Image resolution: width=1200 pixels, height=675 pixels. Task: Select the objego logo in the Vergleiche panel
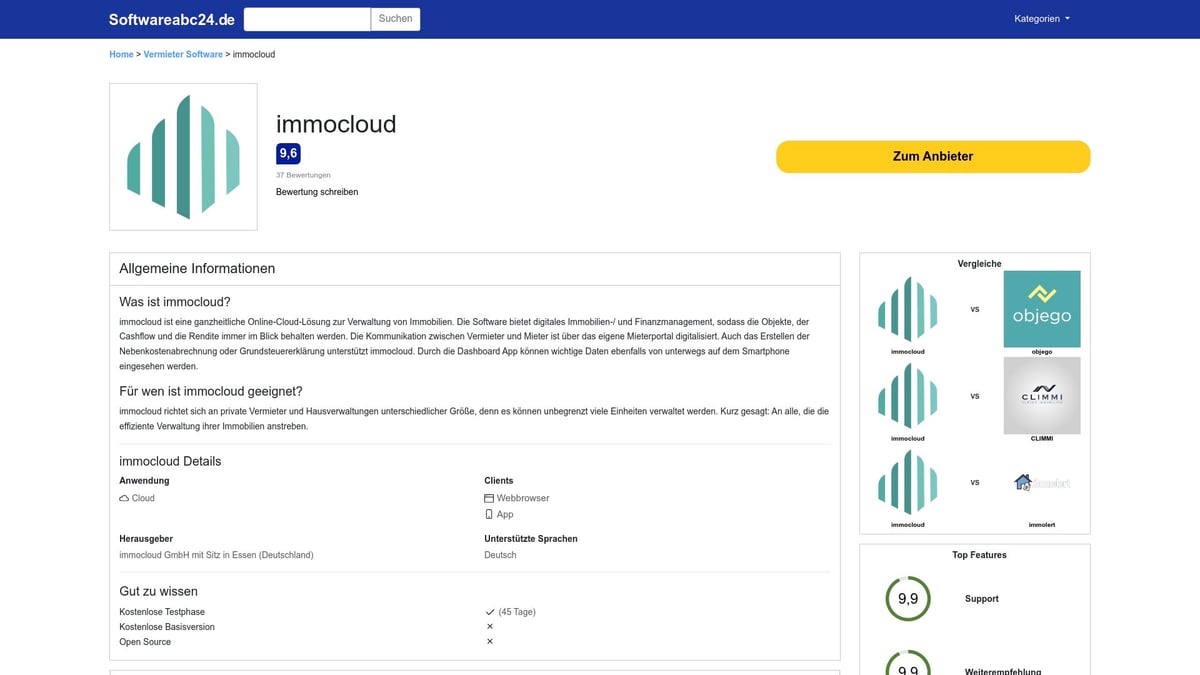[1042, 309]
